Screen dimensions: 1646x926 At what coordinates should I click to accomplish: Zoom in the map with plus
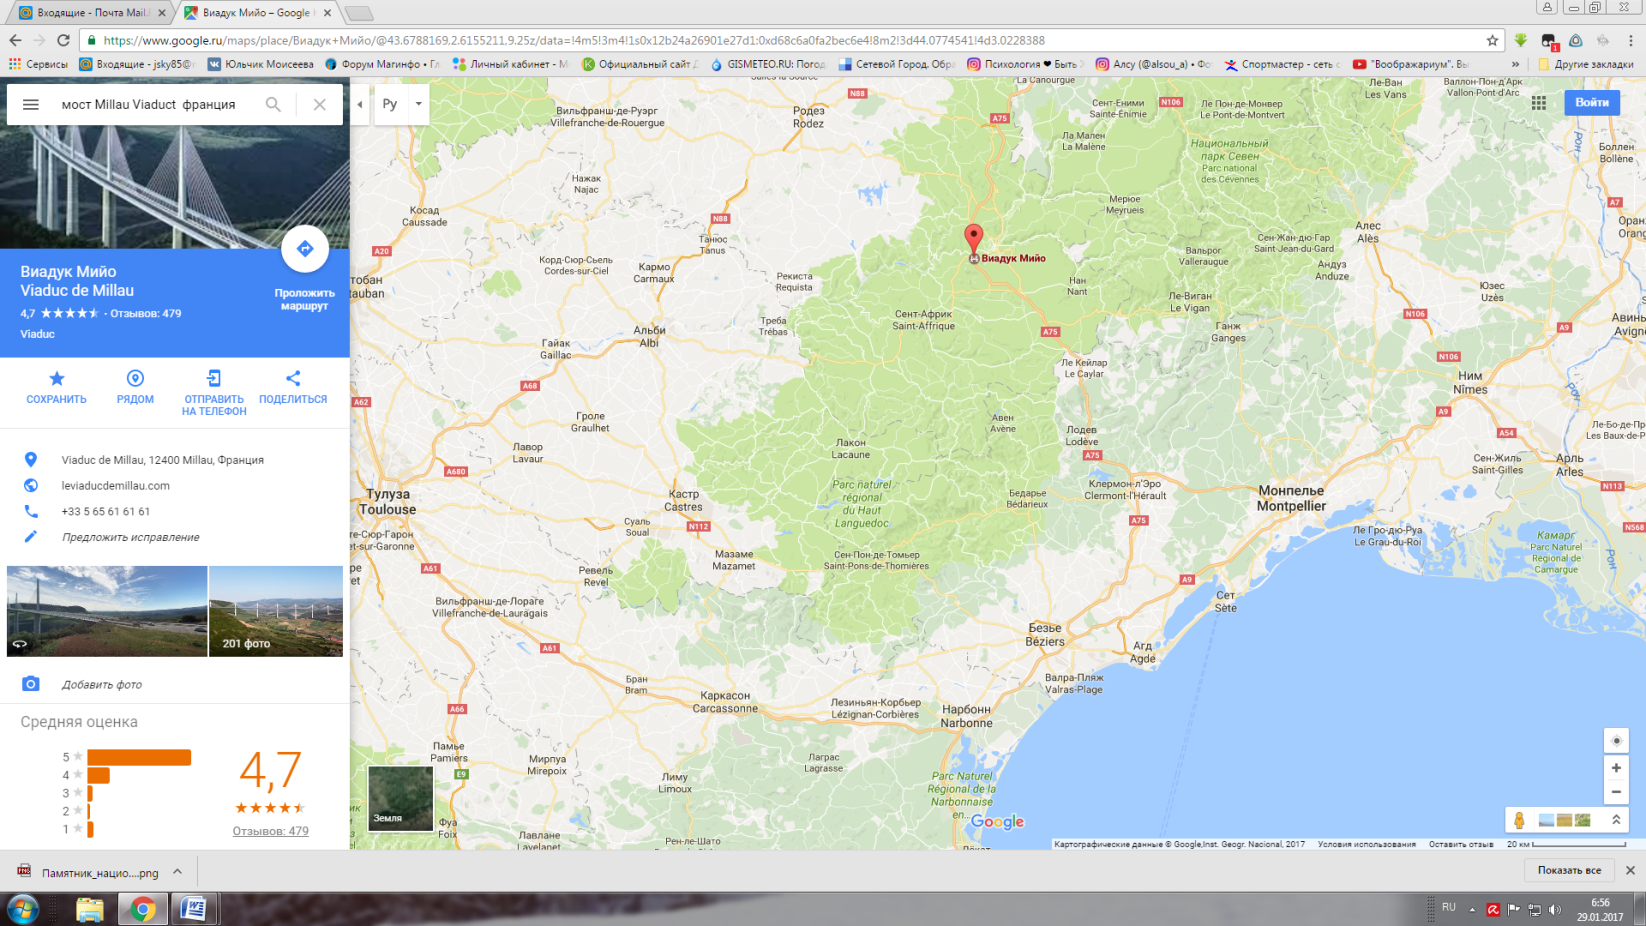click(x=1616, y=768)
